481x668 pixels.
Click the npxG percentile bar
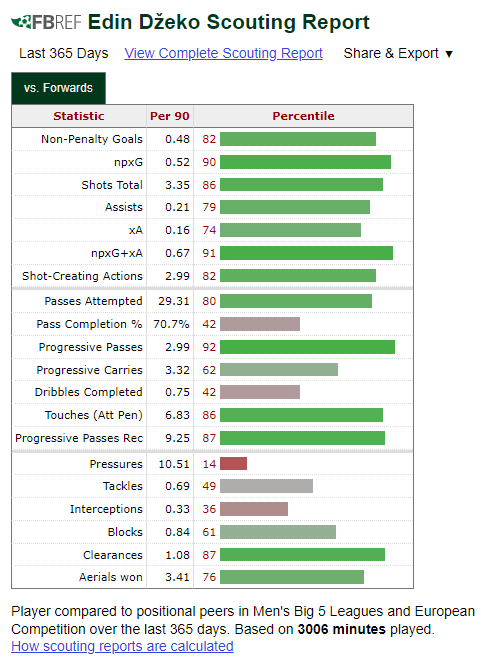(x=305, y=162)
